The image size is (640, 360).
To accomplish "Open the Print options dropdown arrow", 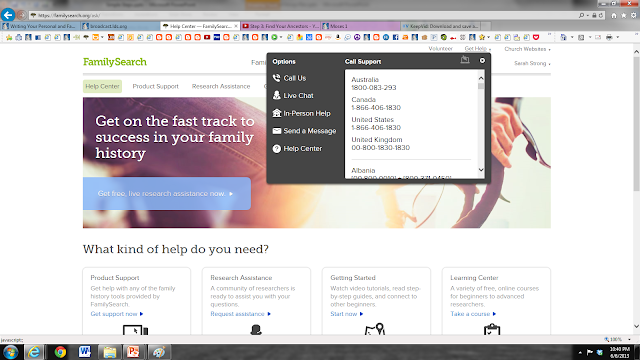I will point(618,37).
